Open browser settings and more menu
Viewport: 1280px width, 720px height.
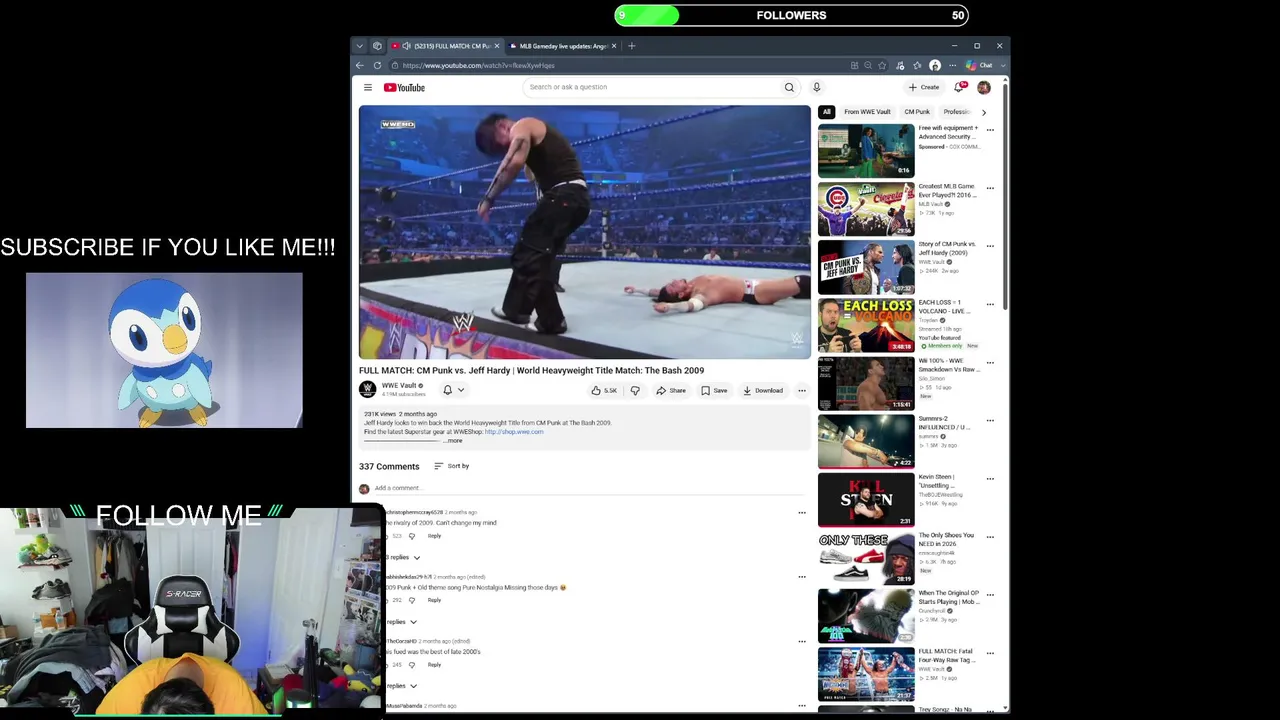coord(952,66)
